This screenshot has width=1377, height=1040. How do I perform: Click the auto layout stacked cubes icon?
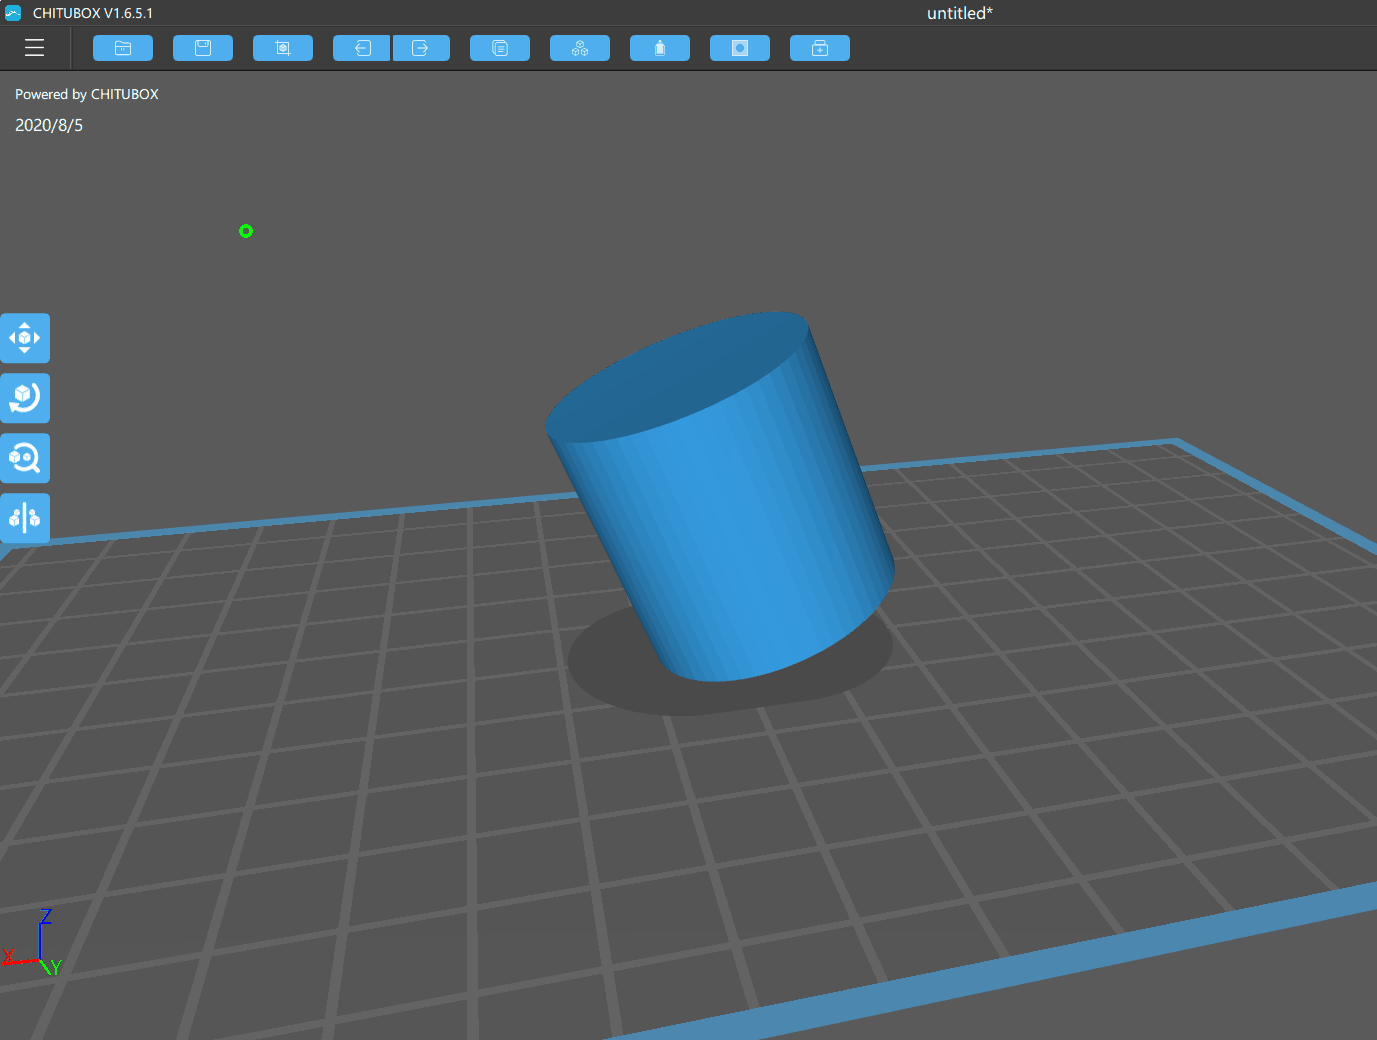click(x=580, y=48)
